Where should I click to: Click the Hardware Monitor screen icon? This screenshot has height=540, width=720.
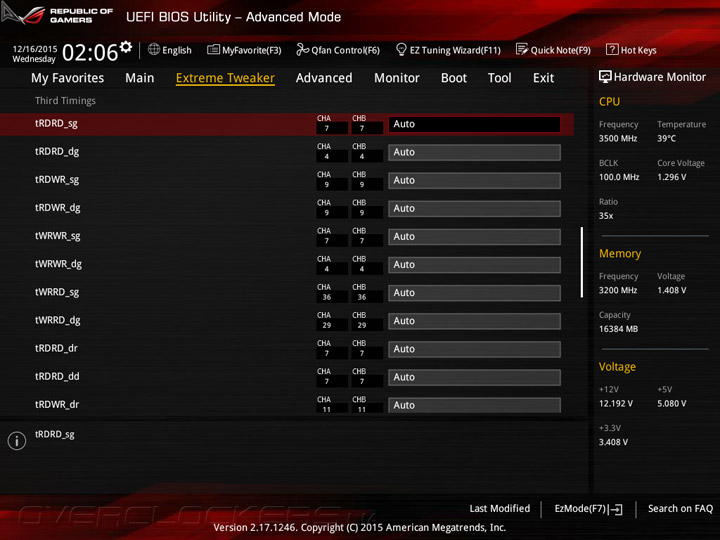pyautogui.click(x=605, y=77)
